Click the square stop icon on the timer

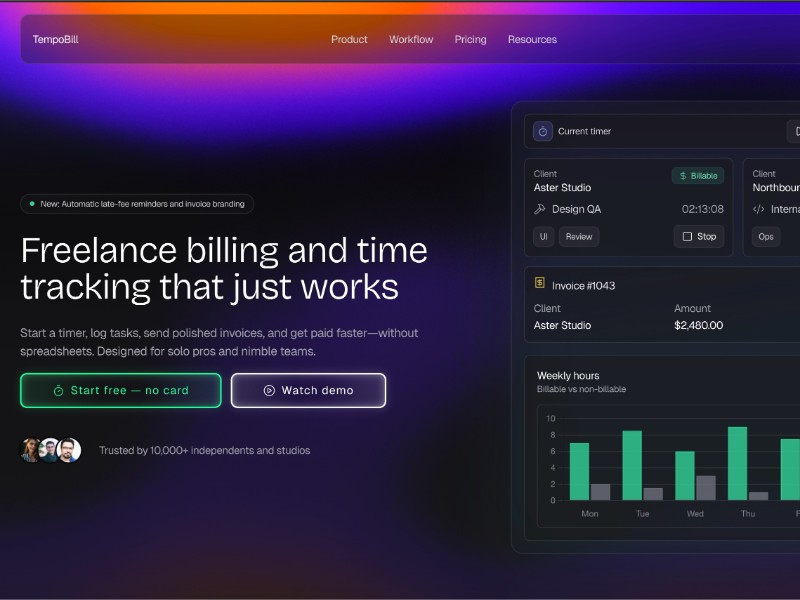coord(685,236)
